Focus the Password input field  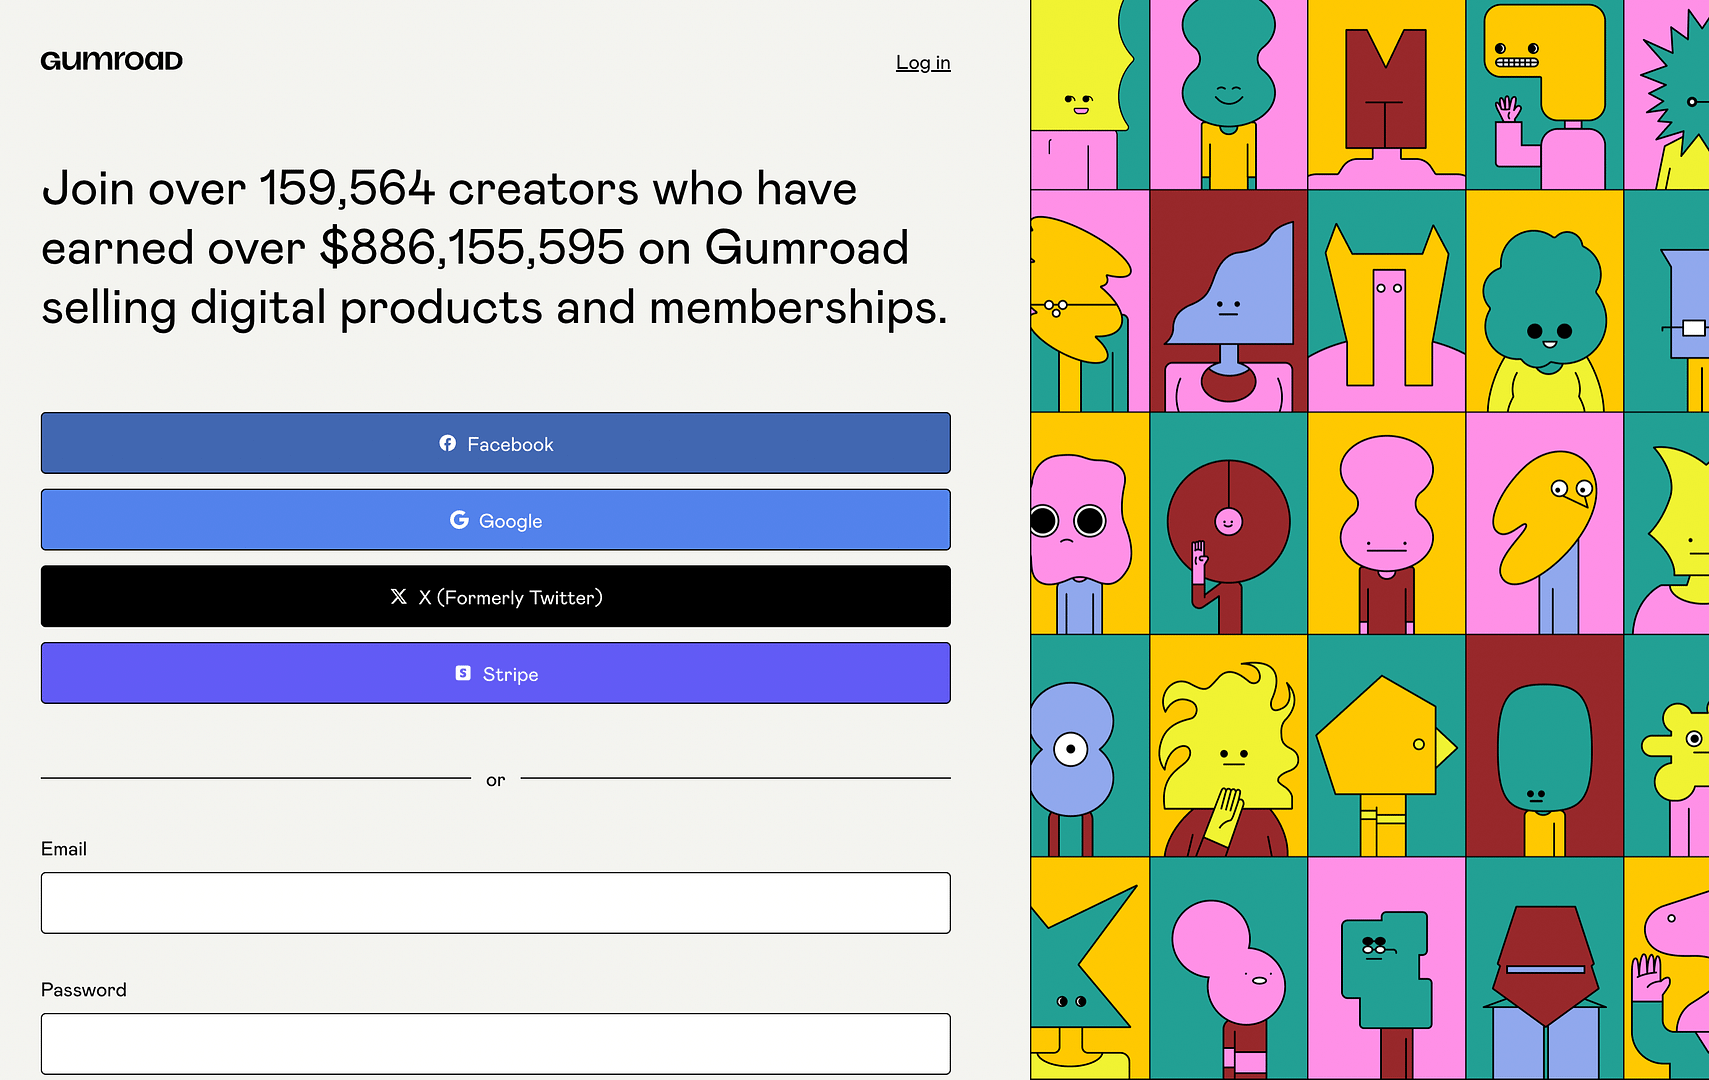[496, 1044]
